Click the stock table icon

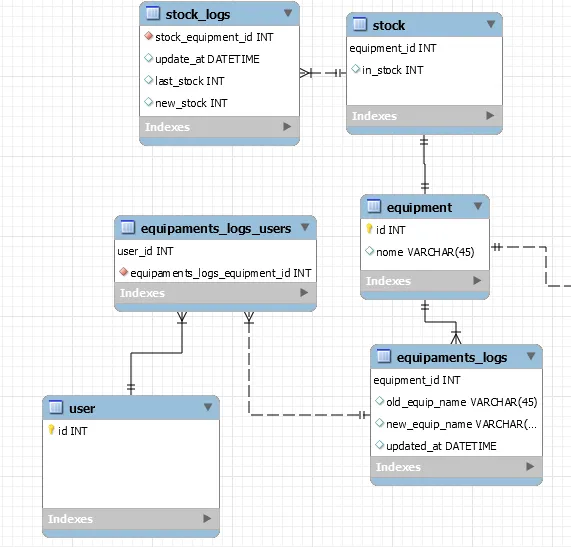(x=359, y=24)
